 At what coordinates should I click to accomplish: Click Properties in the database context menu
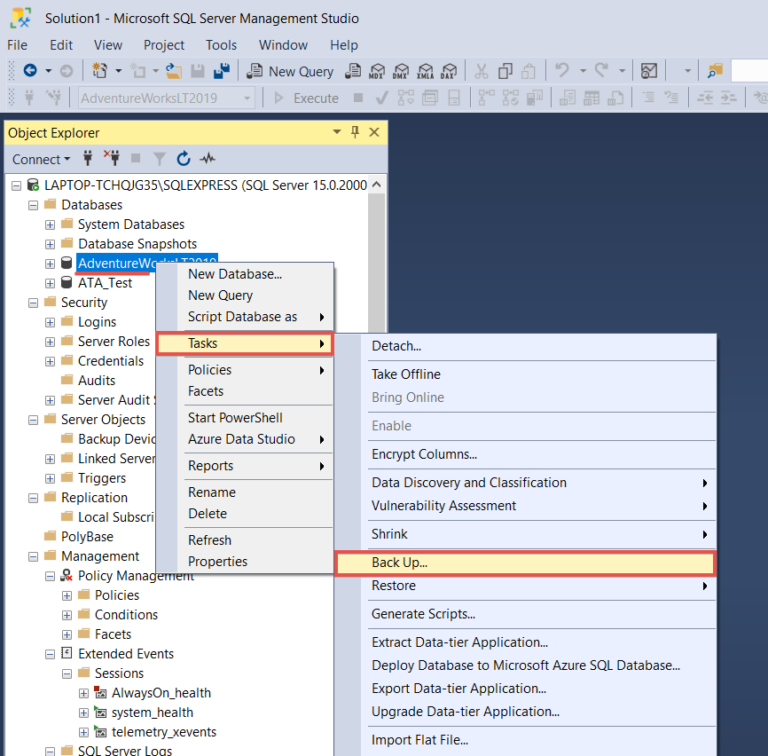217,561
